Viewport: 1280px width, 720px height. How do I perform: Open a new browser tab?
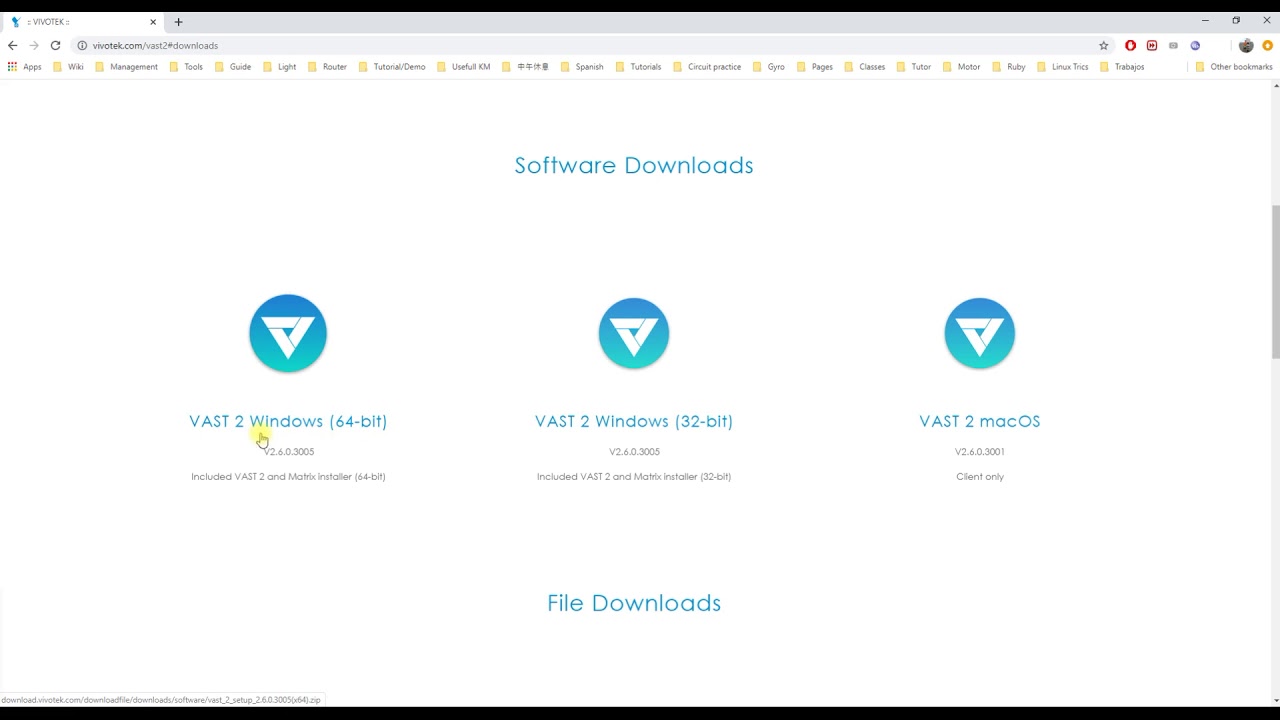[178, 21]
